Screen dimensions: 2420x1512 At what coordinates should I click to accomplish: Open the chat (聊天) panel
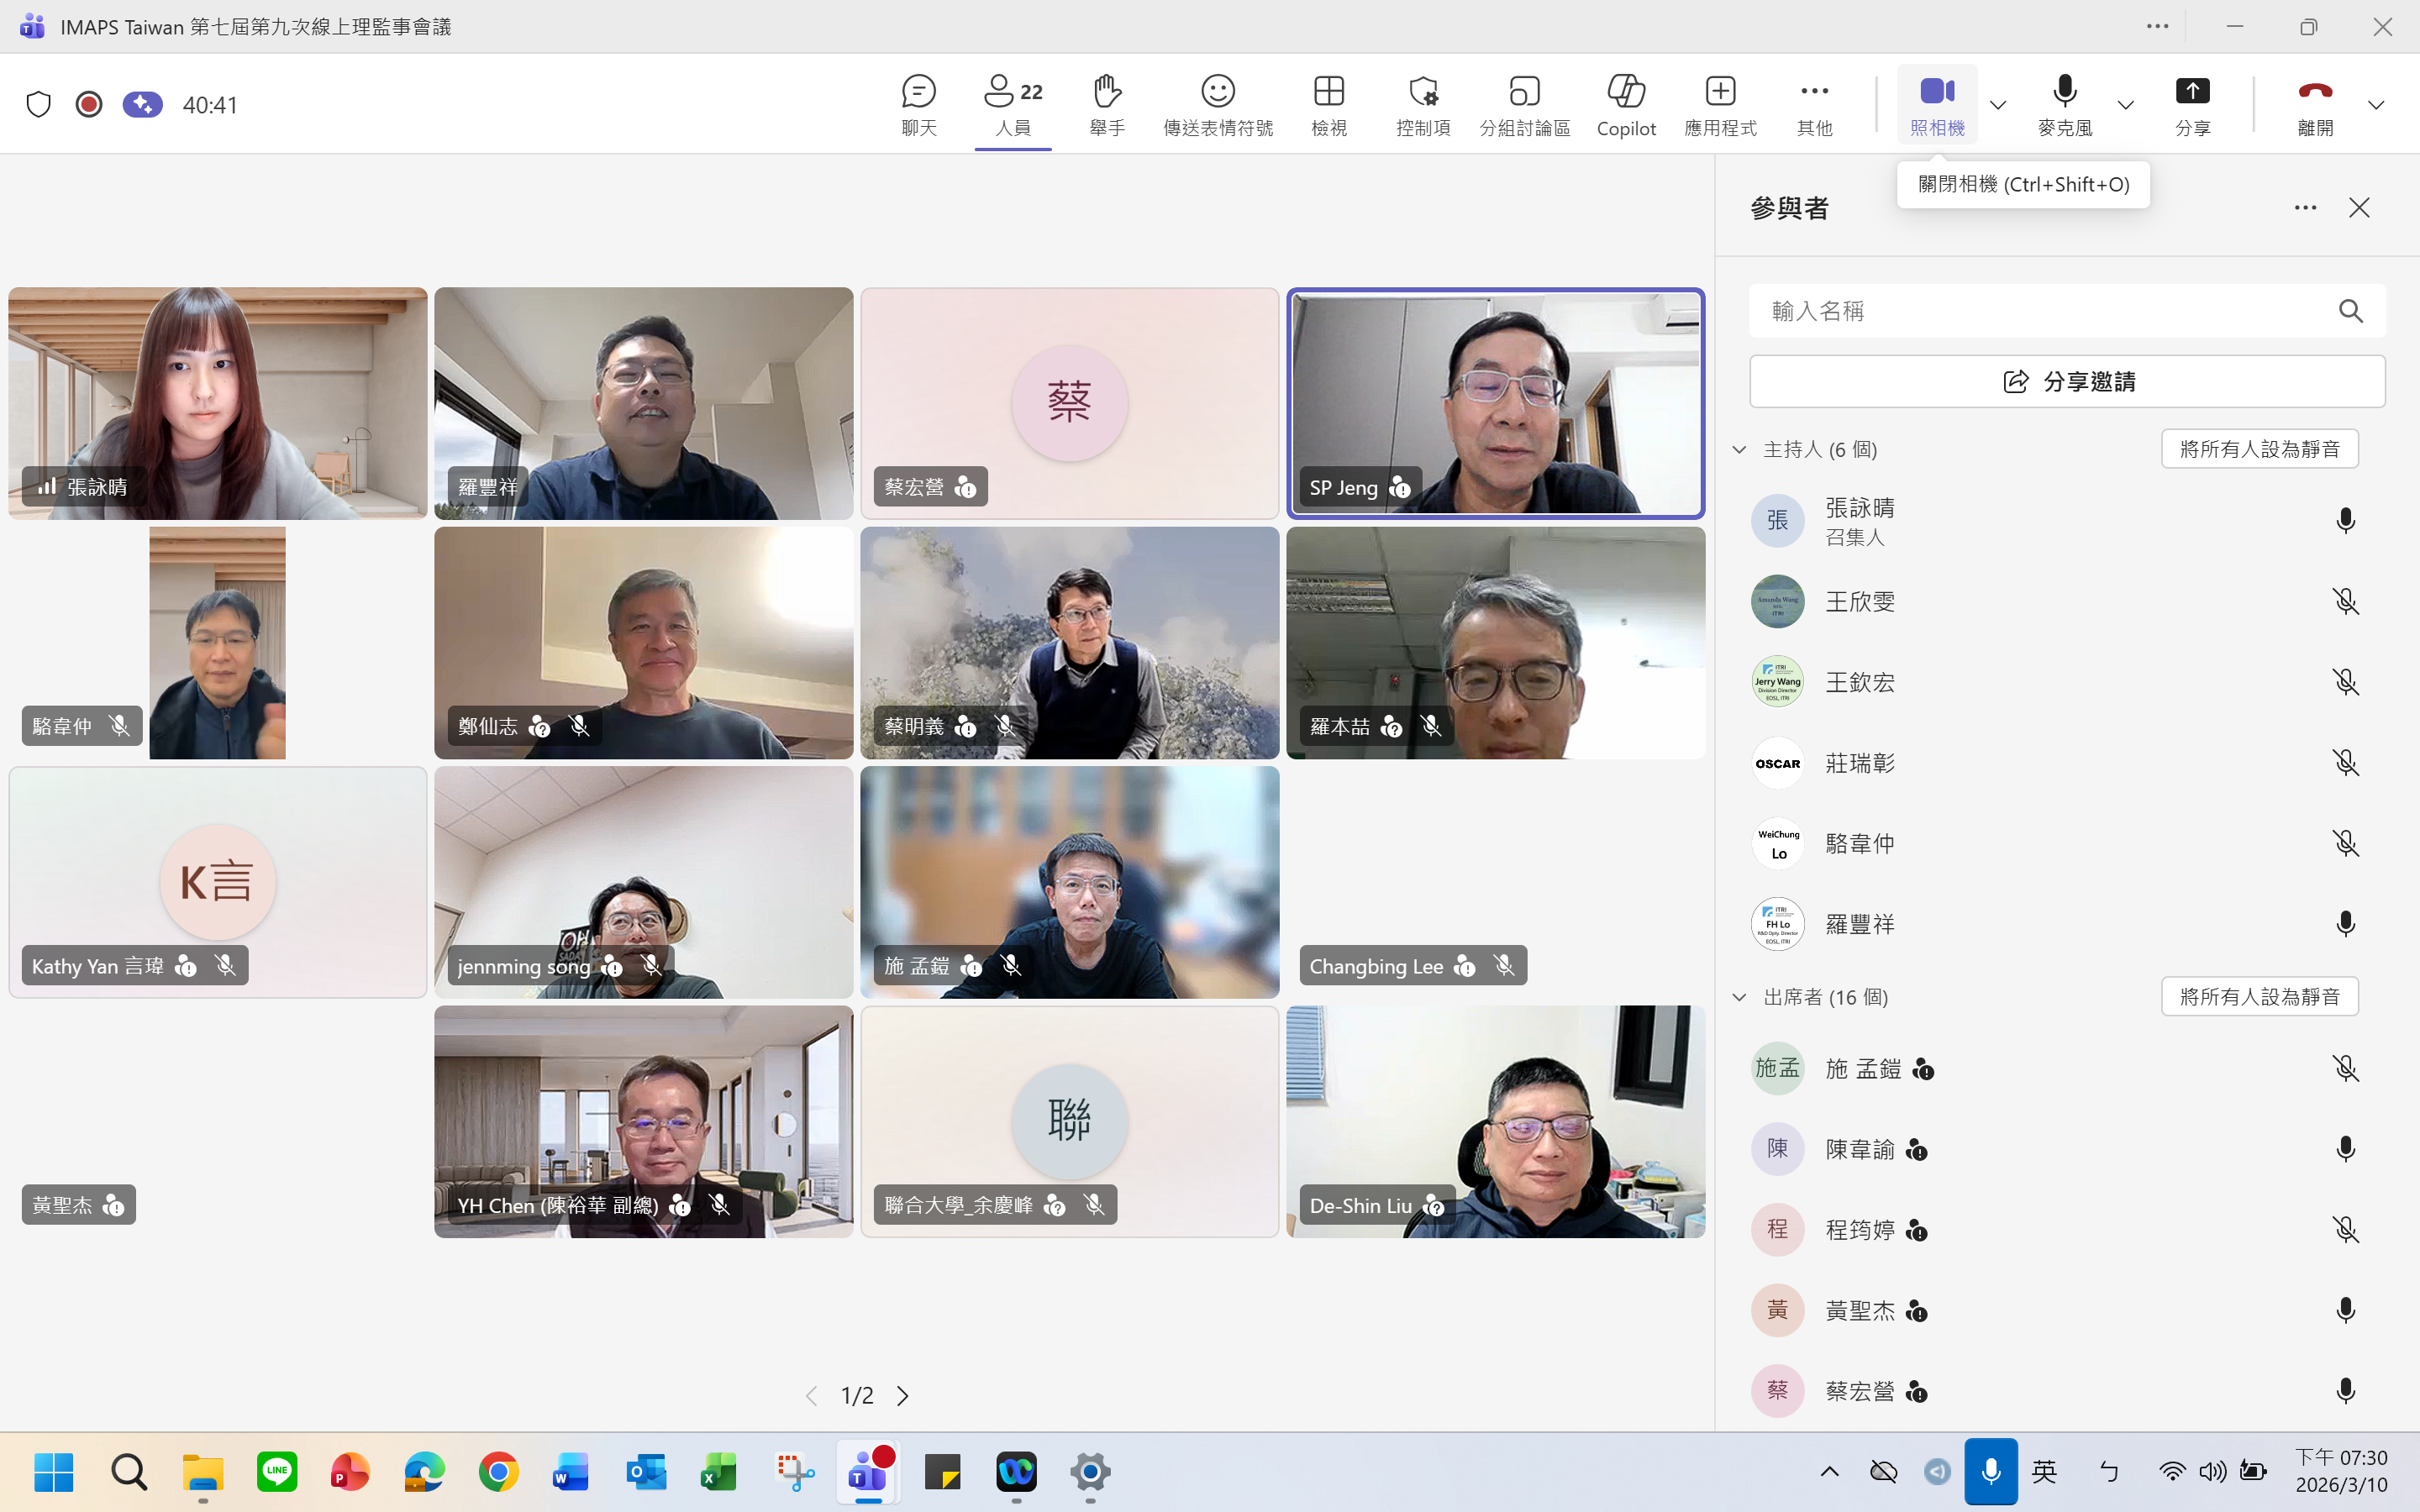918,104
